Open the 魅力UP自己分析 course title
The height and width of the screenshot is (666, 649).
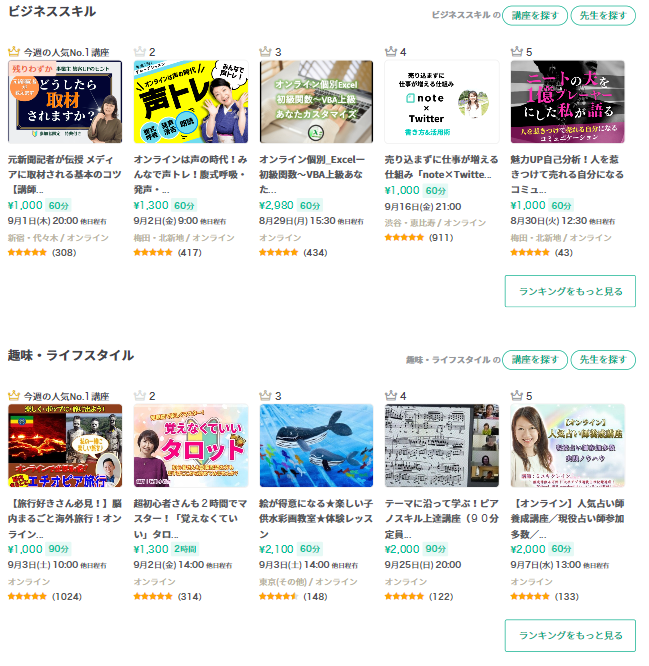pyautogui.click(x=567, y=175)
